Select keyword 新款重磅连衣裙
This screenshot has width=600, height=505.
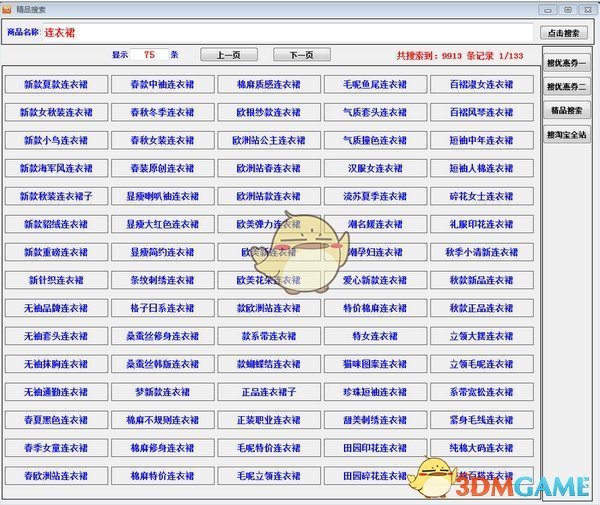[x=56, y=252]
